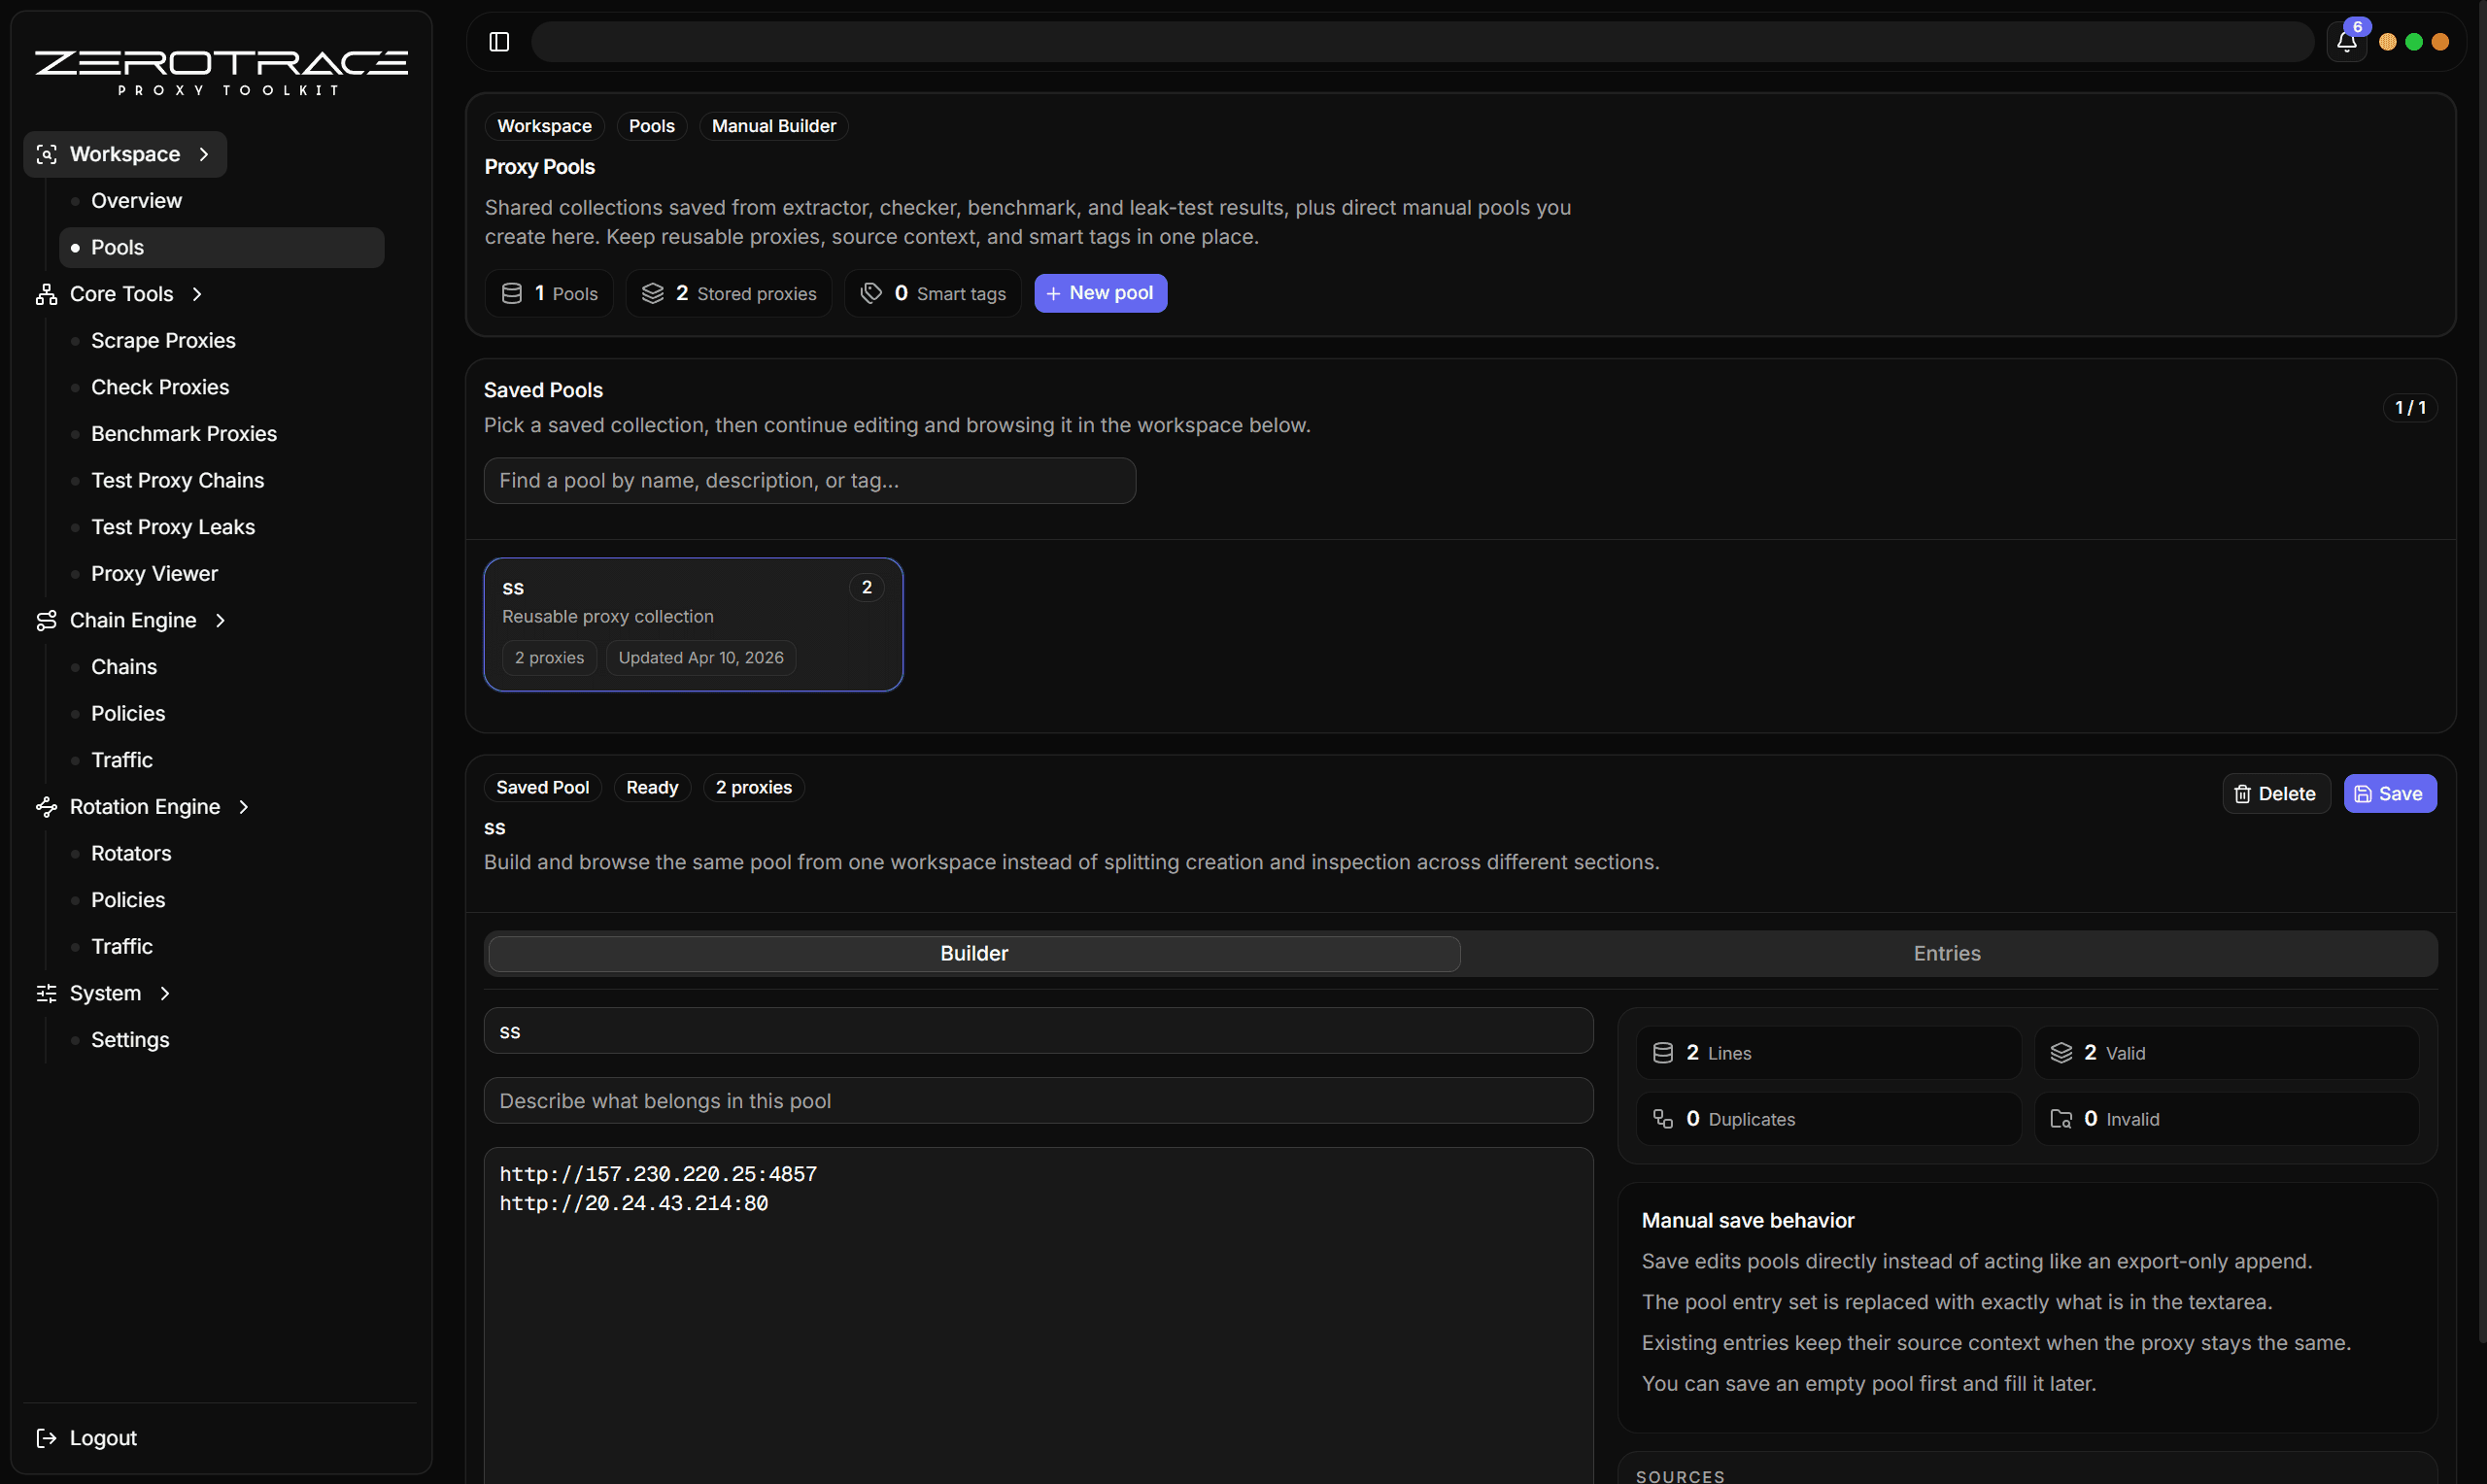The height and width of the screenshot is (1484, 2487).
Task: Click the Core Tools network icon
Action: (46, 294)
